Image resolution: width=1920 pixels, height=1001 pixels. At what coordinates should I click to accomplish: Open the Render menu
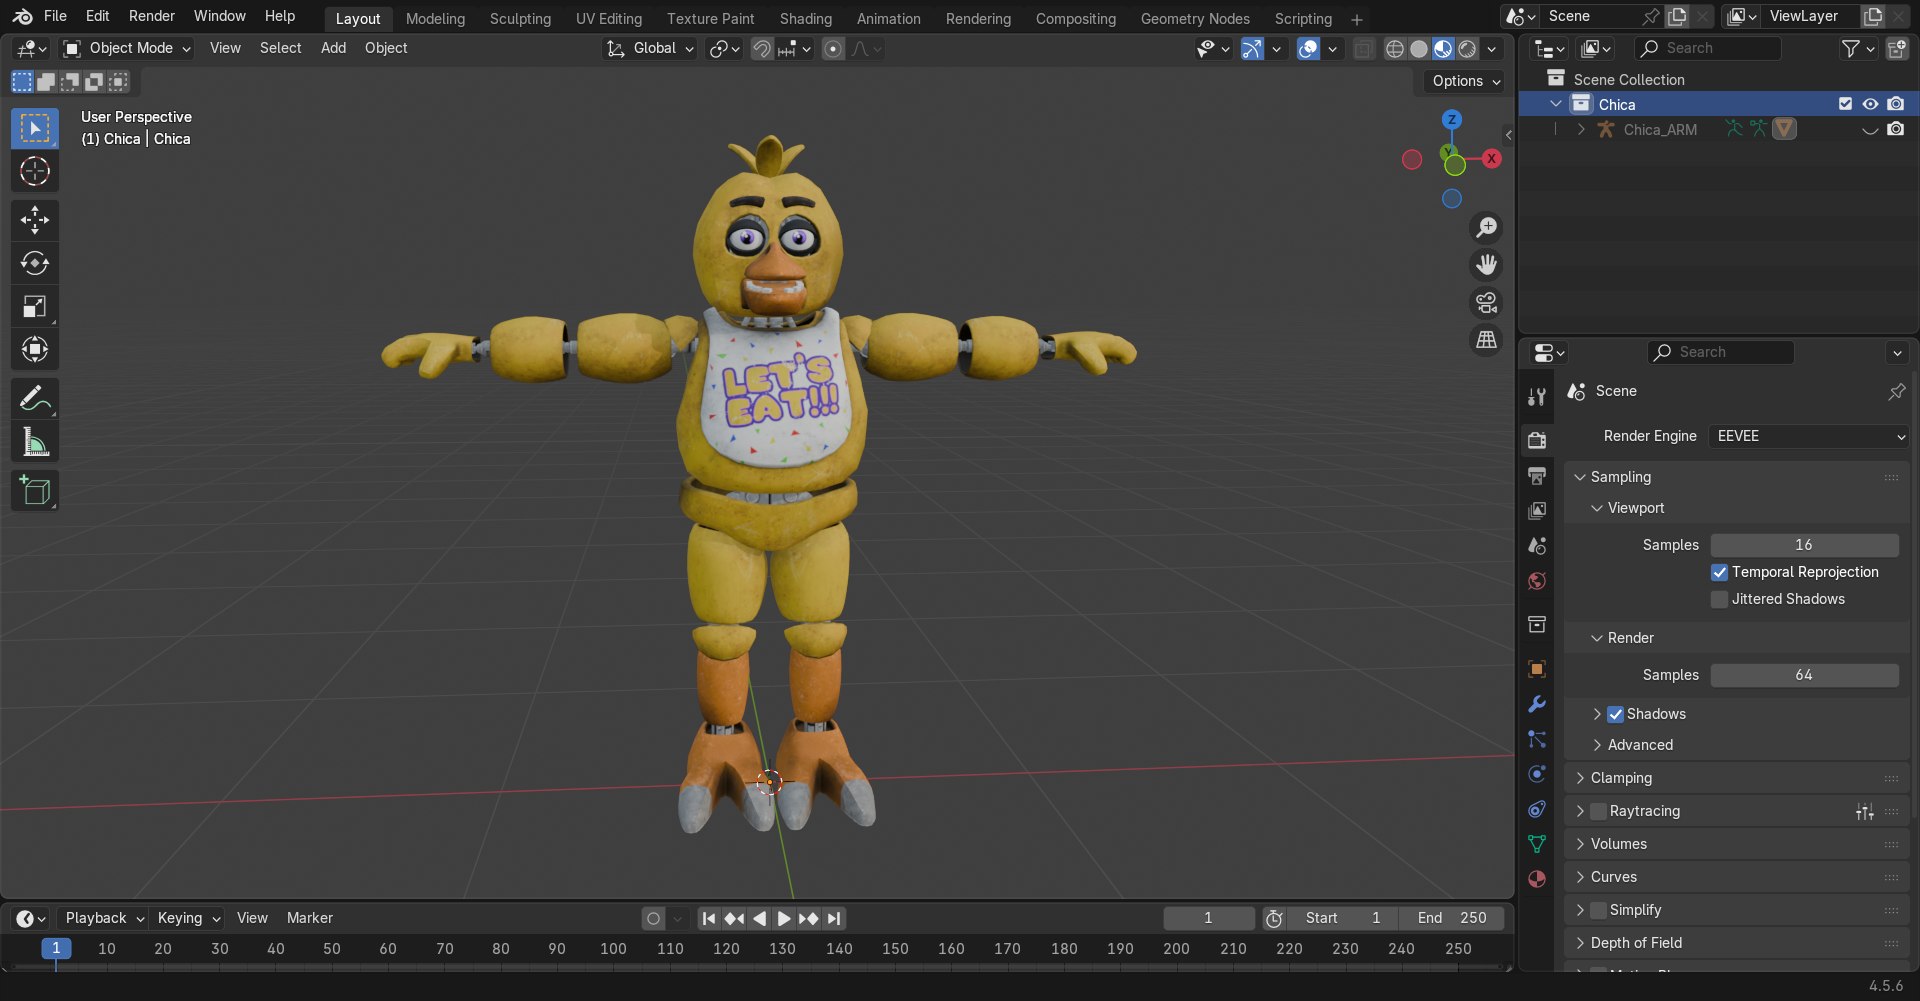(x=152, y=16)
